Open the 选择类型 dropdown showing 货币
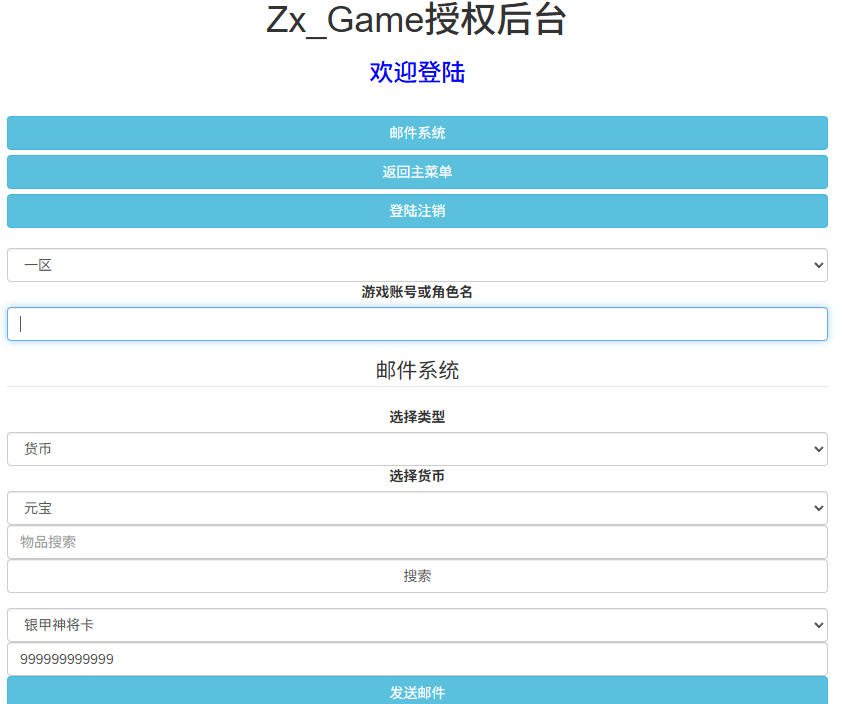Image resolution: width=842 pixels, height=704 pixels. pos(416,449)
